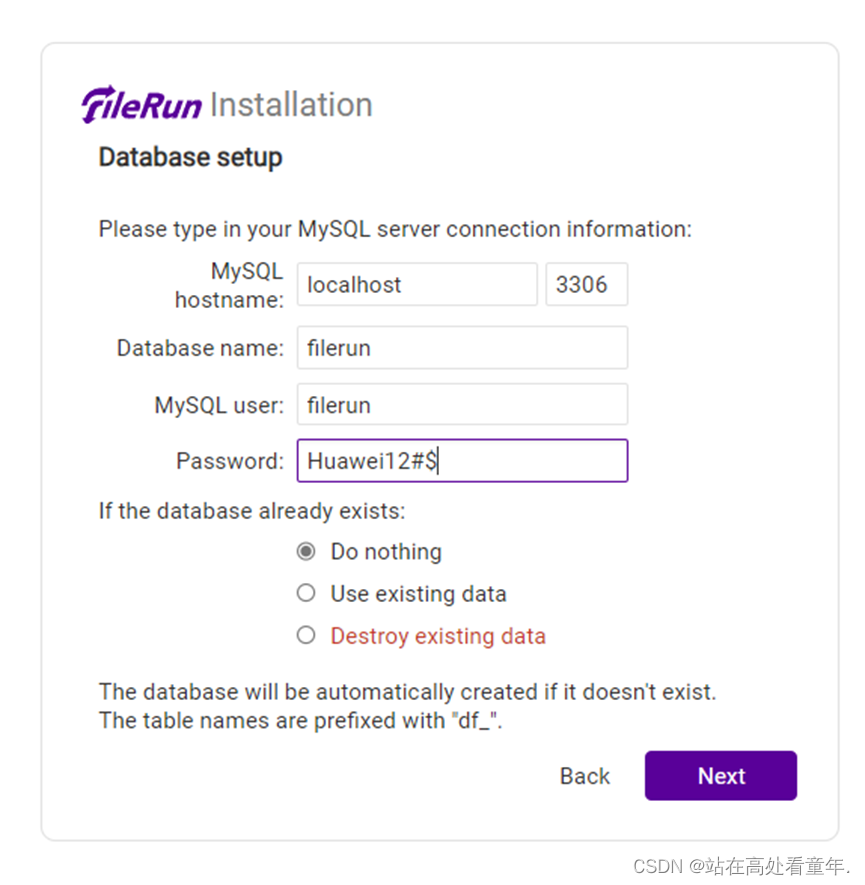The width and height of the screenshot is (865, 885).
Task: Click the Database name field containing filerun
Action: 462,348
